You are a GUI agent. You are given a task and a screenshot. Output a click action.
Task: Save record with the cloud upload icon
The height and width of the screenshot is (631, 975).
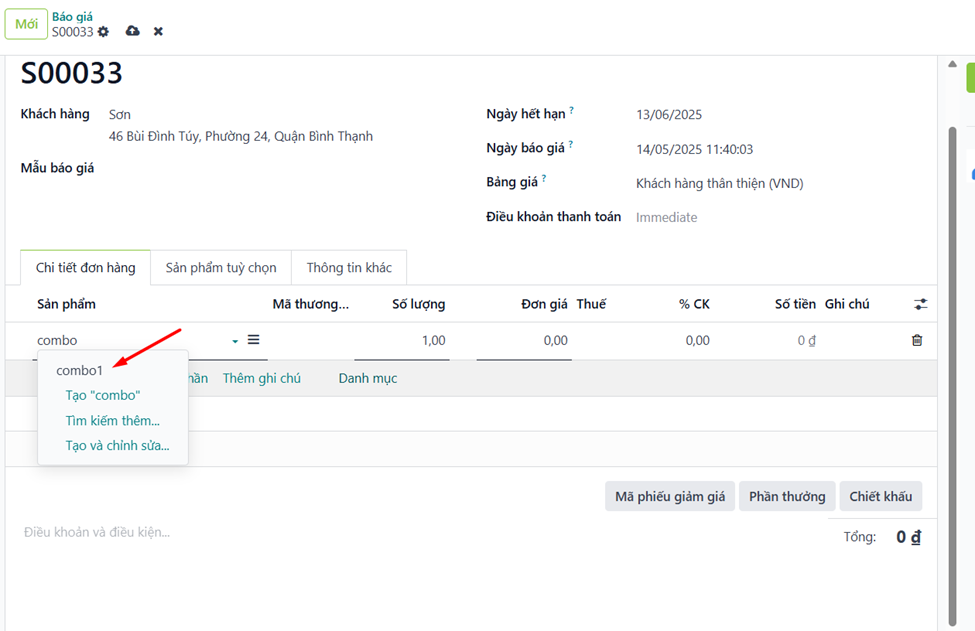(132, 31)
